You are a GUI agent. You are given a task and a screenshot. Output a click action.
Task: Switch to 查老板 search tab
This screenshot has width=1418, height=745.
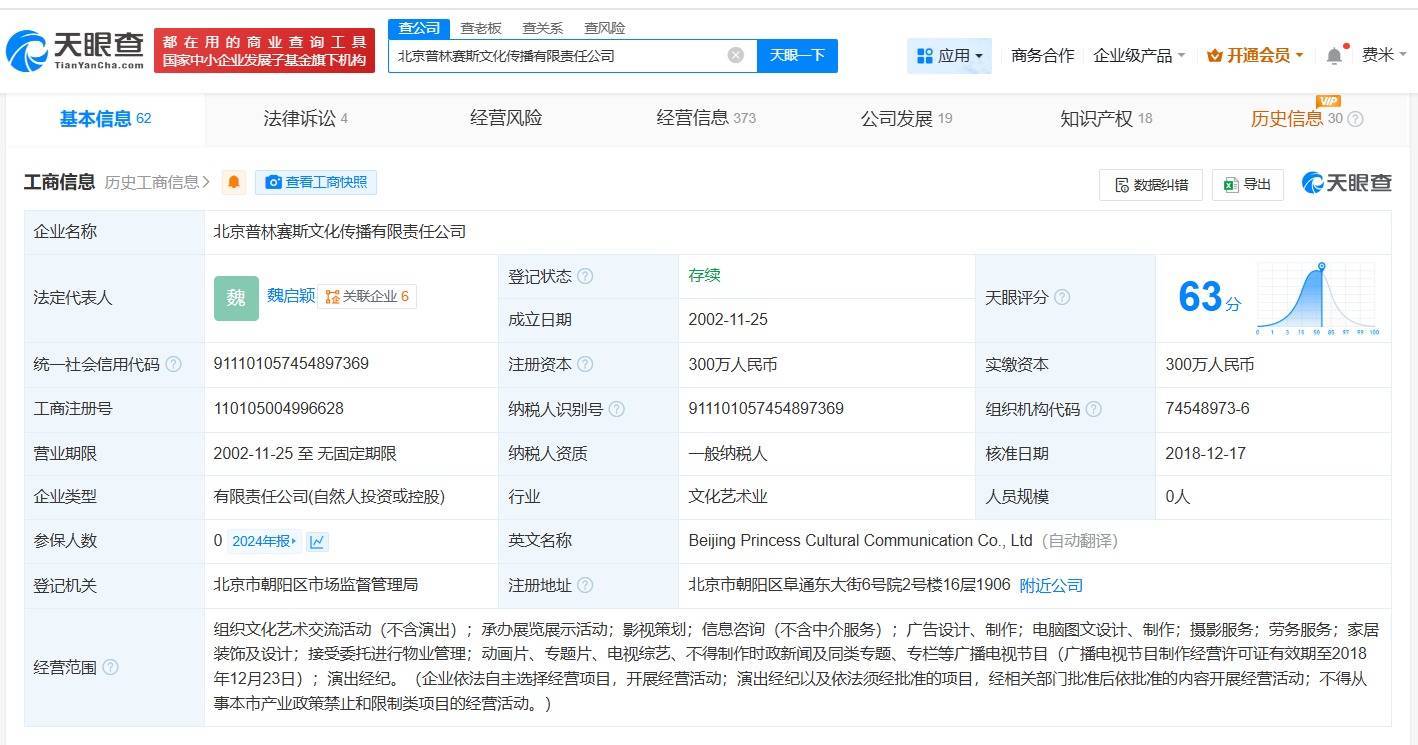[481, 28]
